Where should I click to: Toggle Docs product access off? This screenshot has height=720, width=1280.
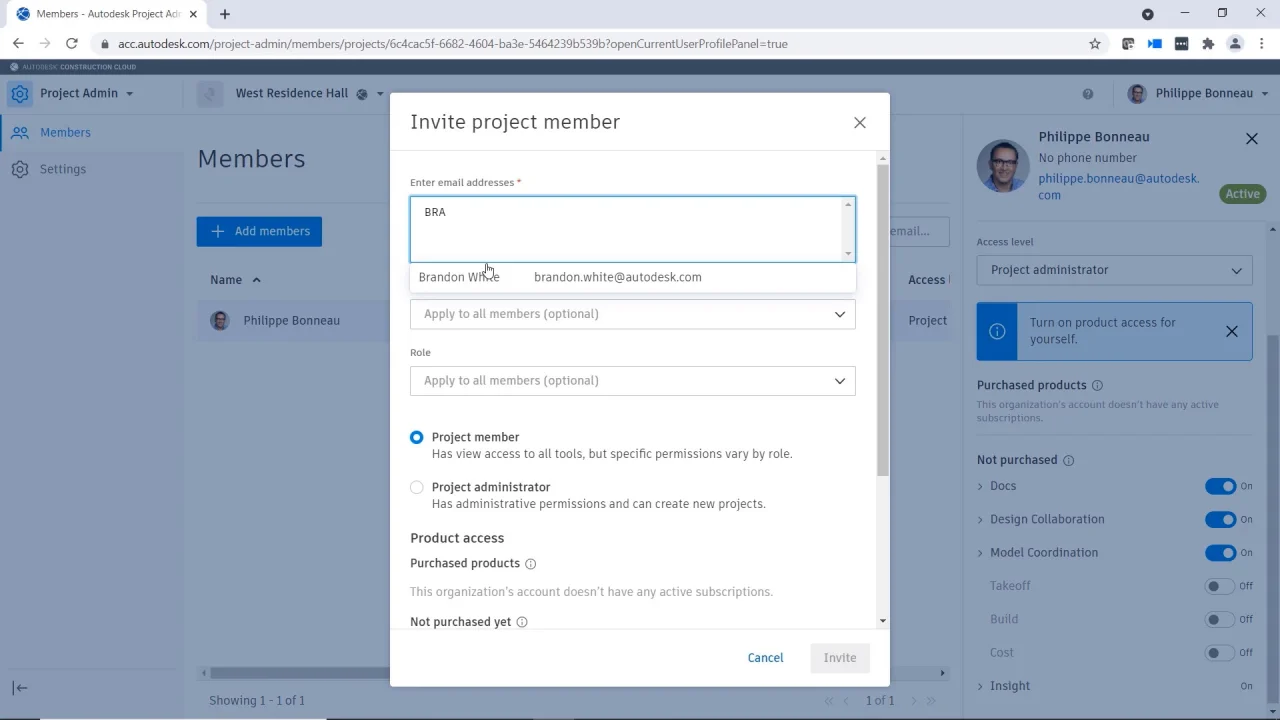tap(1220, 486)
